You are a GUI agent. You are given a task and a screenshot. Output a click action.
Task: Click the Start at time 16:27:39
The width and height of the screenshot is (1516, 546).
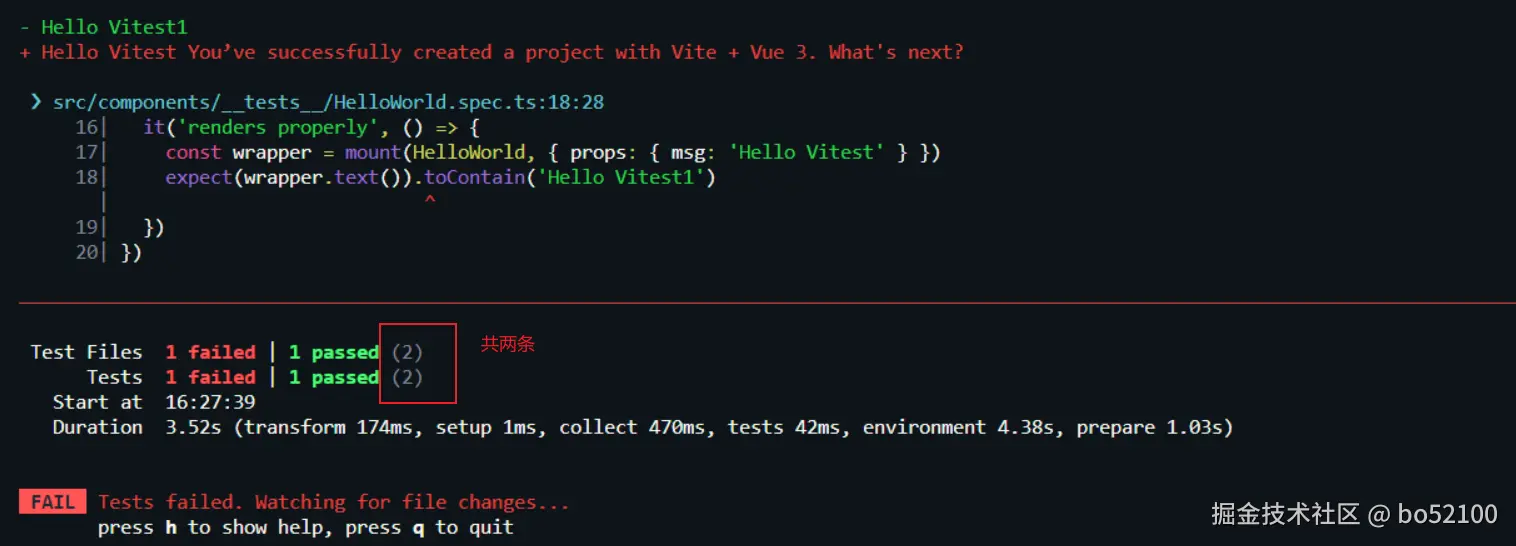(210, 402)
